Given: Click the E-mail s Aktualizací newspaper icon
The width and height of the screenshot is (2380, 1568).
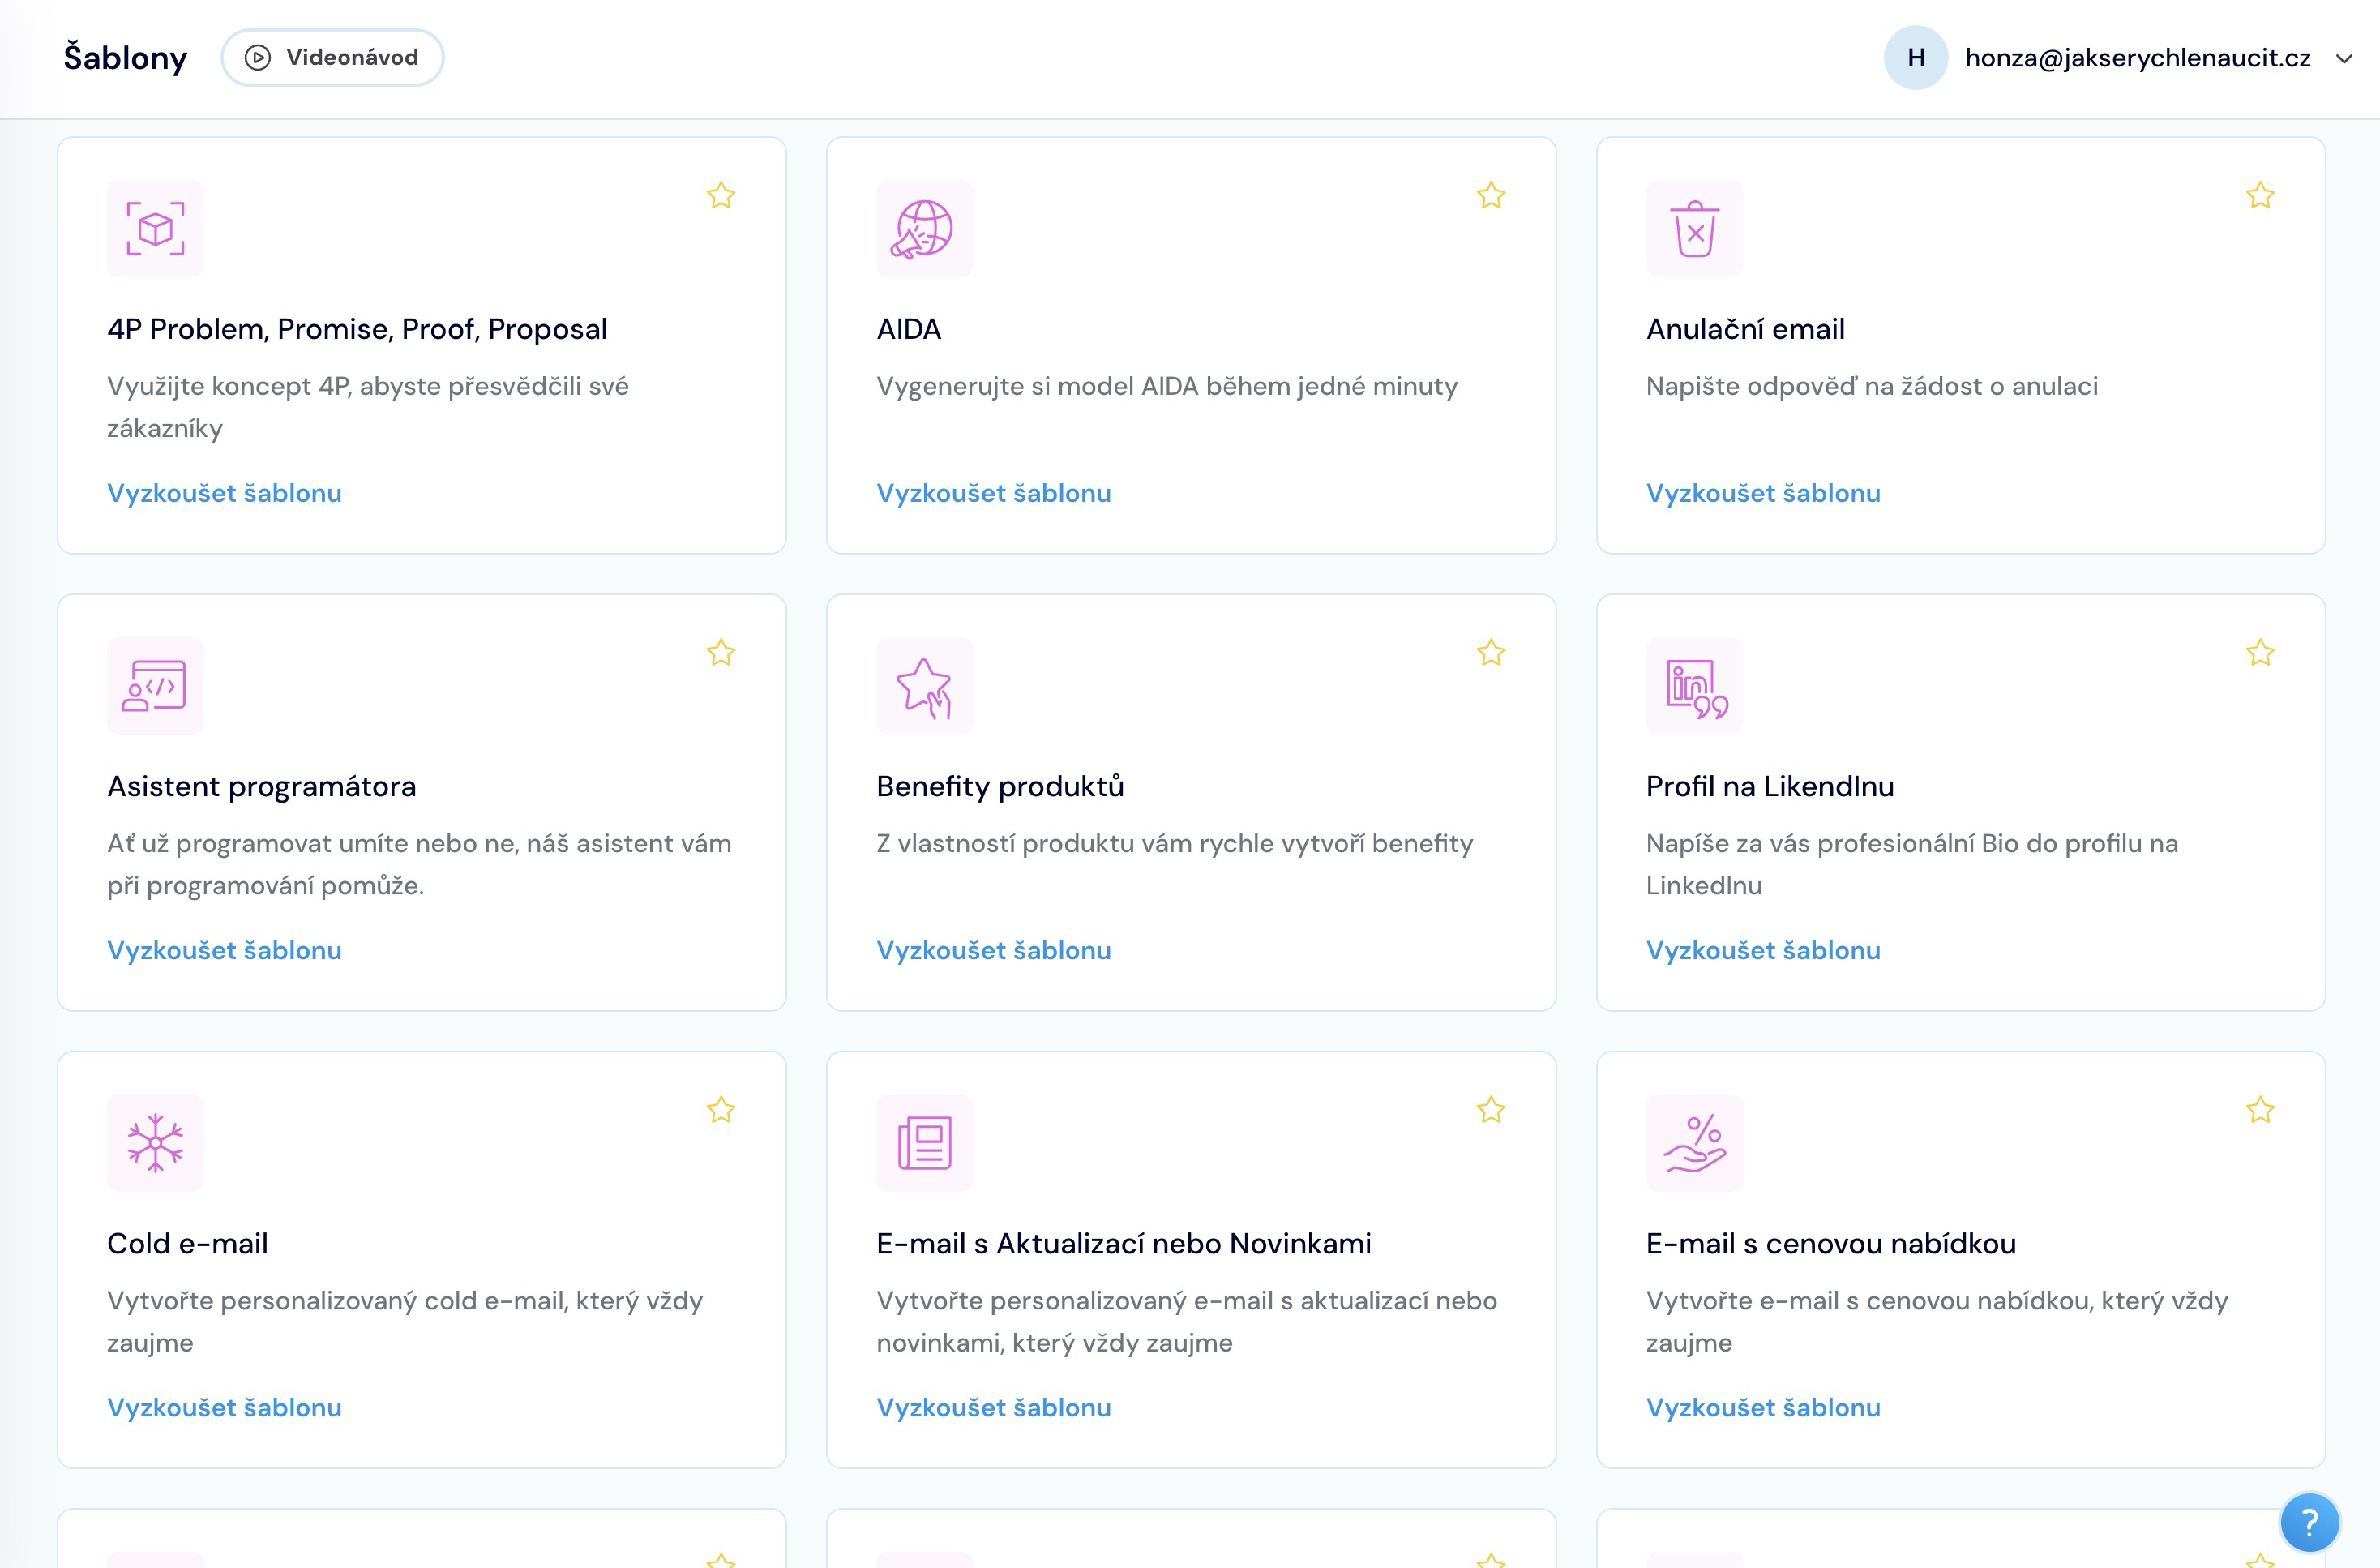Looking at the screenshot, I should point(924,1142).
